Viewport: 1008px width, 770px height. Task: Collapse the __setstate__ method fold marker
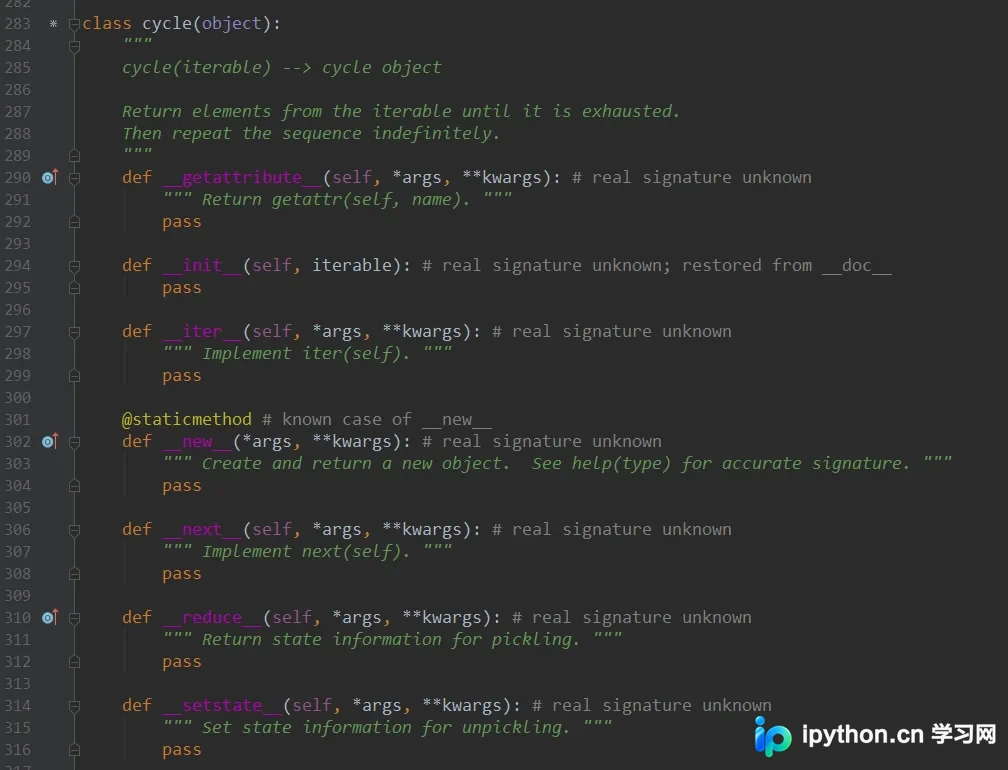74,706
